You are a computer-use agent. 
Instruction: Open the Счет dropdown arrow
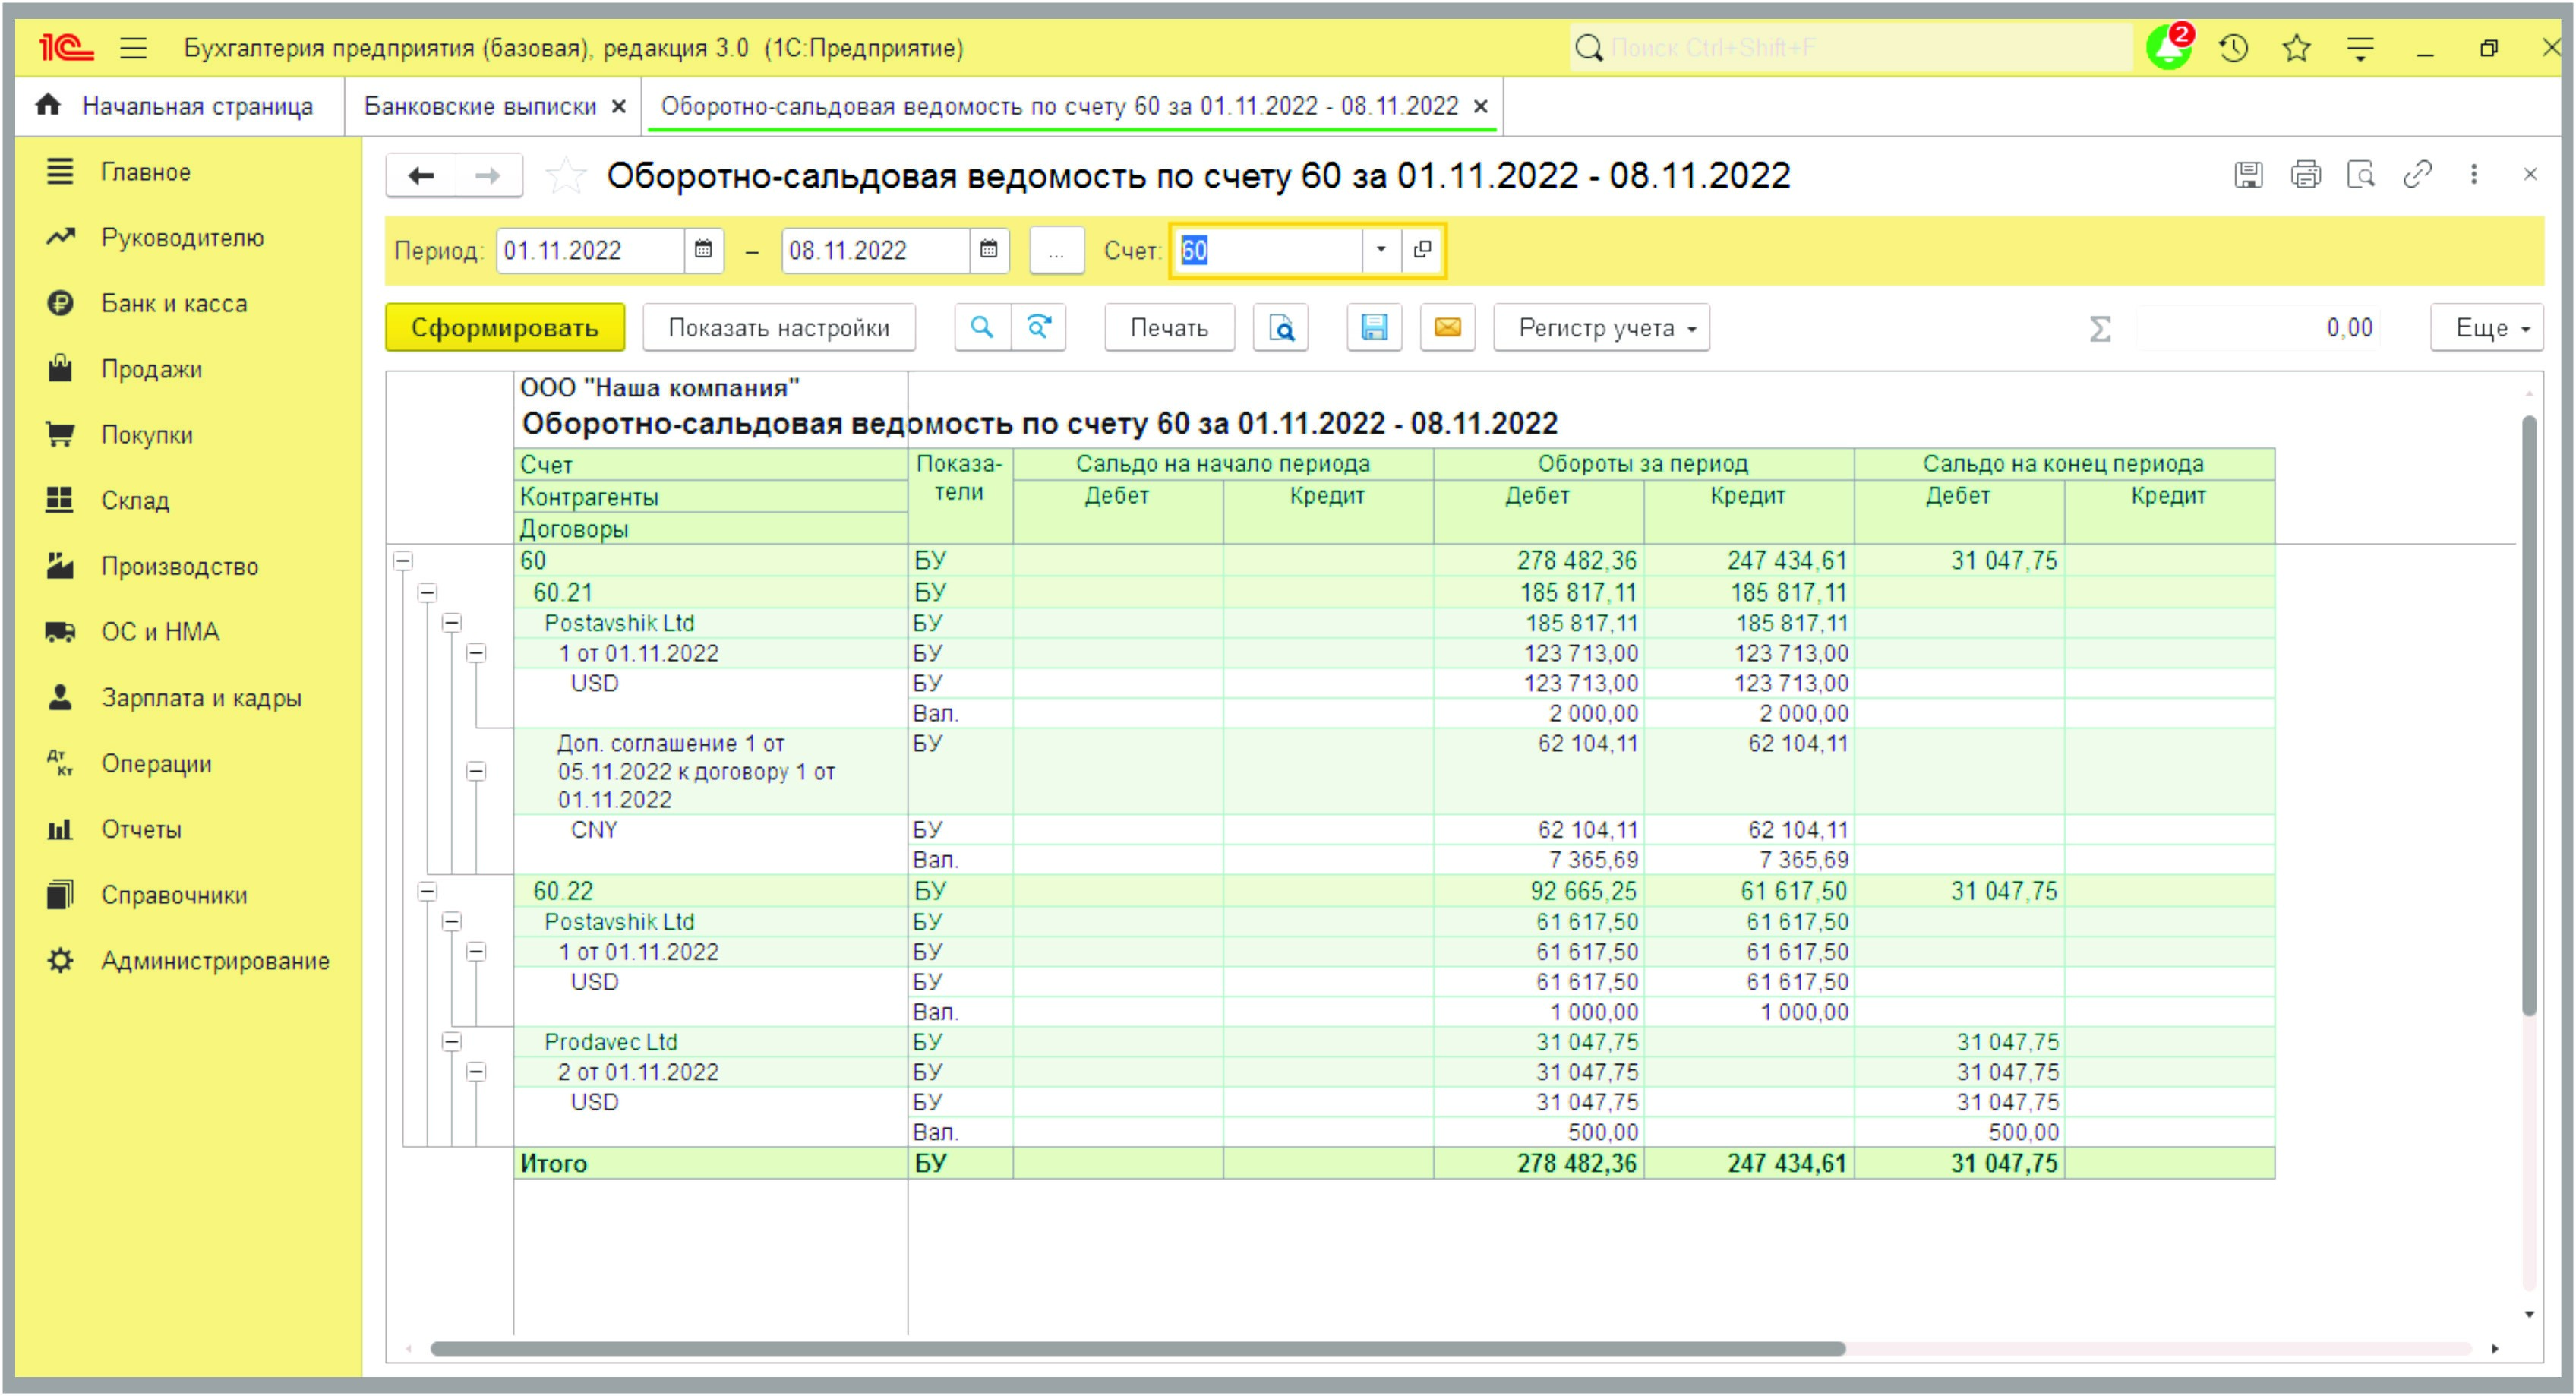[x=1381, y=250]
